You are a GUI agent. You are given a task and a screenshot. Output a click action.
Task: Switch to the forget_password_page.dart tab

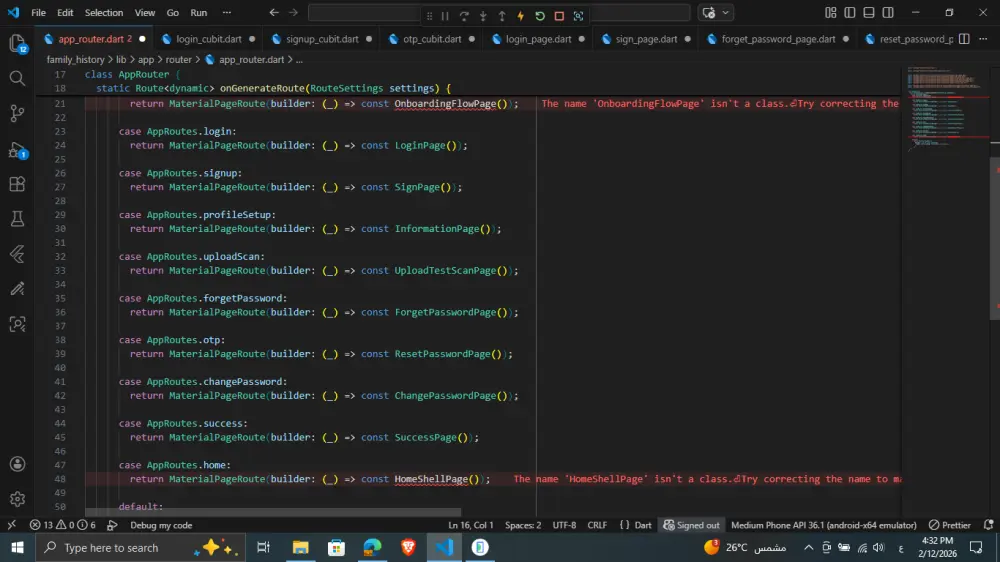click(778, 39)
